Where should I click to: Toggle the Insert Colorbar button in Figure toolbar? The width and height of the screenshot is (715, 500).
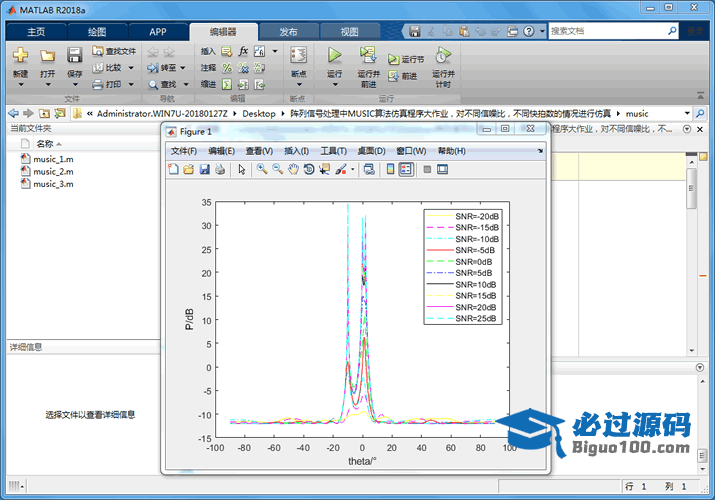[x=391, y=170]
